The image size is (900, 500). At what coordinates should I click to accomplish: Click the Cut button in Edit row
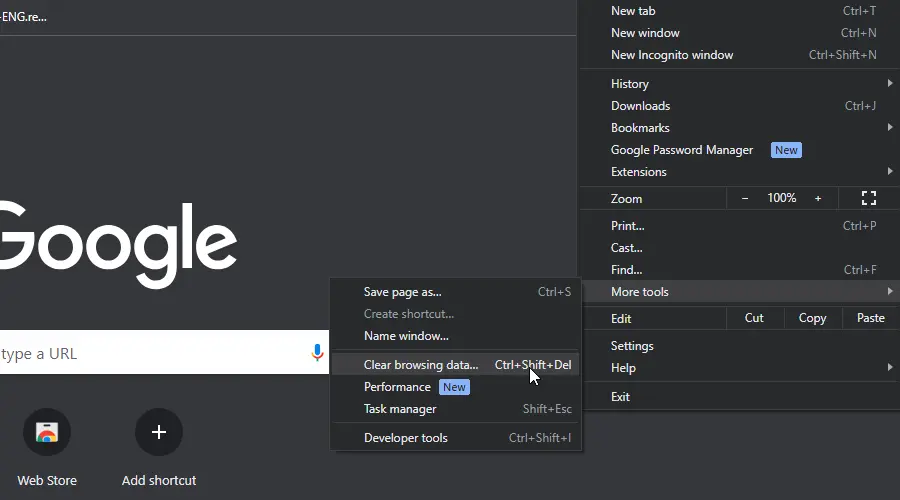pyautogui.click(x=754, y=318)
